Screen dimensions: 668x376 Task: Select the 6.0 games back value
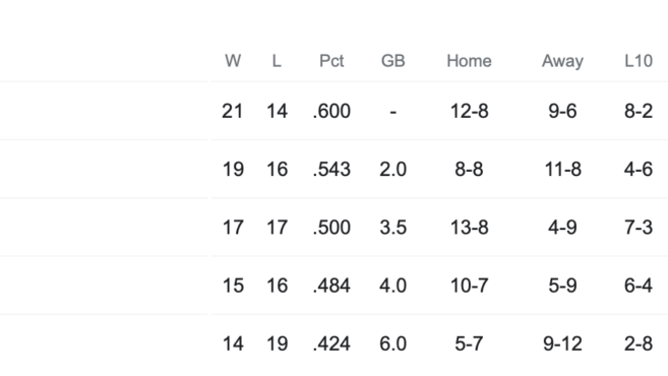coord(393,344)
